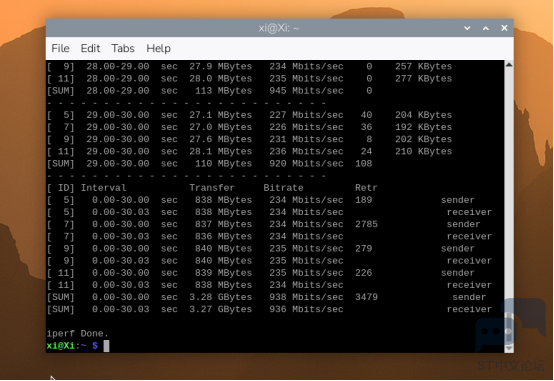Click the '210 KBytes' window value
Screen dimensions: 554x381
[424, 151]
